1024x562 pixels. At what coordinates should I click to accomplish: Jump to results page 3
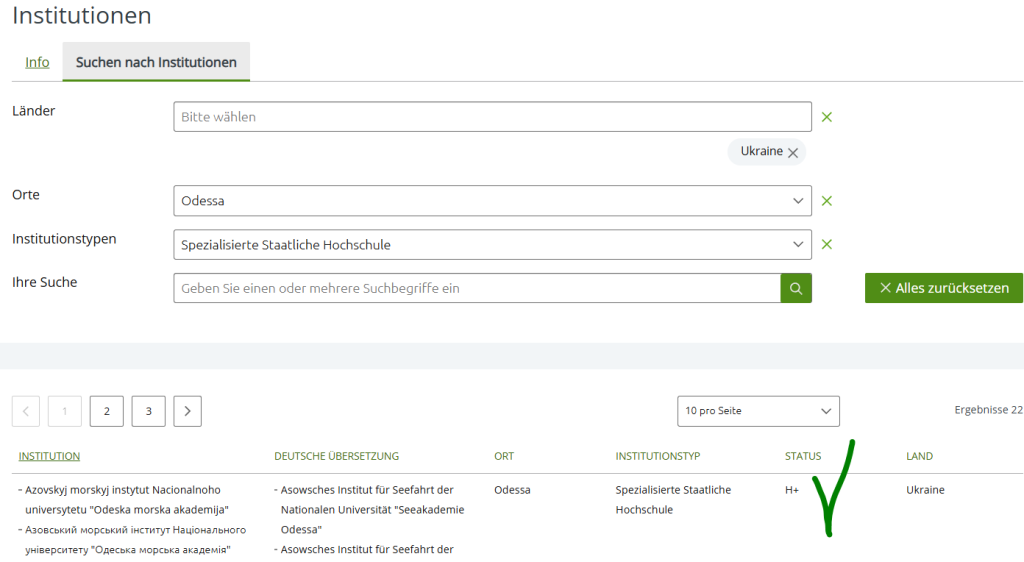pyautogui.click(x=148, y=411)
